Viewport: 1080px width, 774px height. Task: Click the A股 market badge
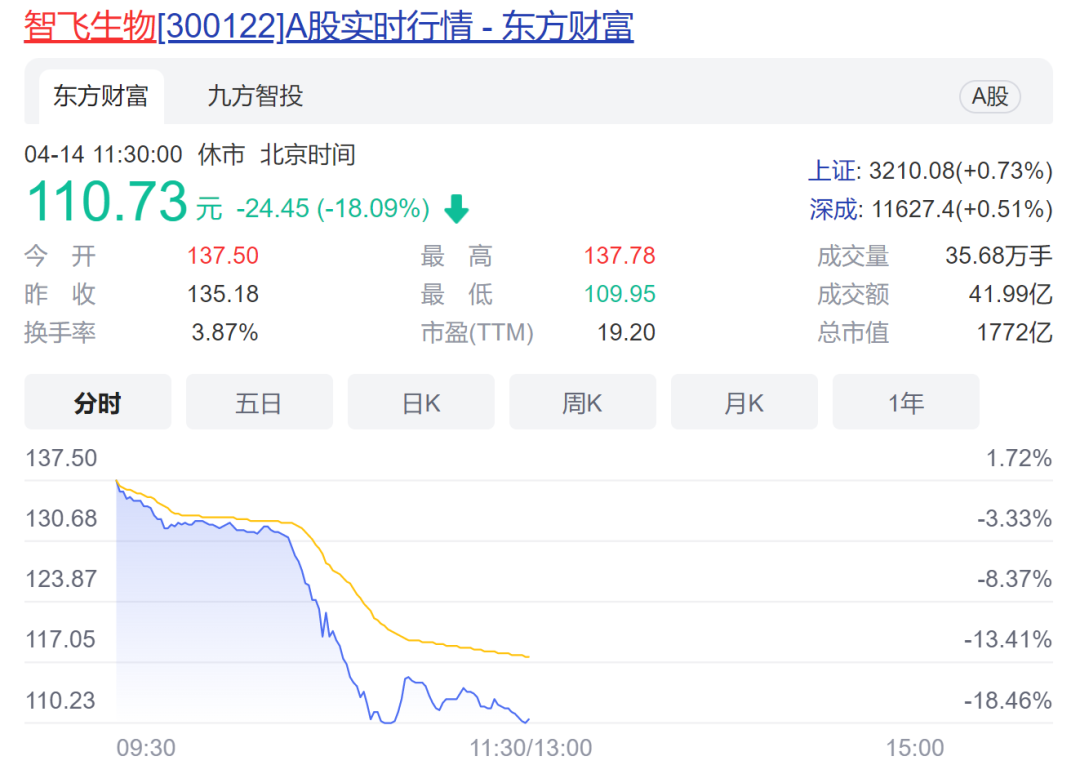tap(990, 96)
